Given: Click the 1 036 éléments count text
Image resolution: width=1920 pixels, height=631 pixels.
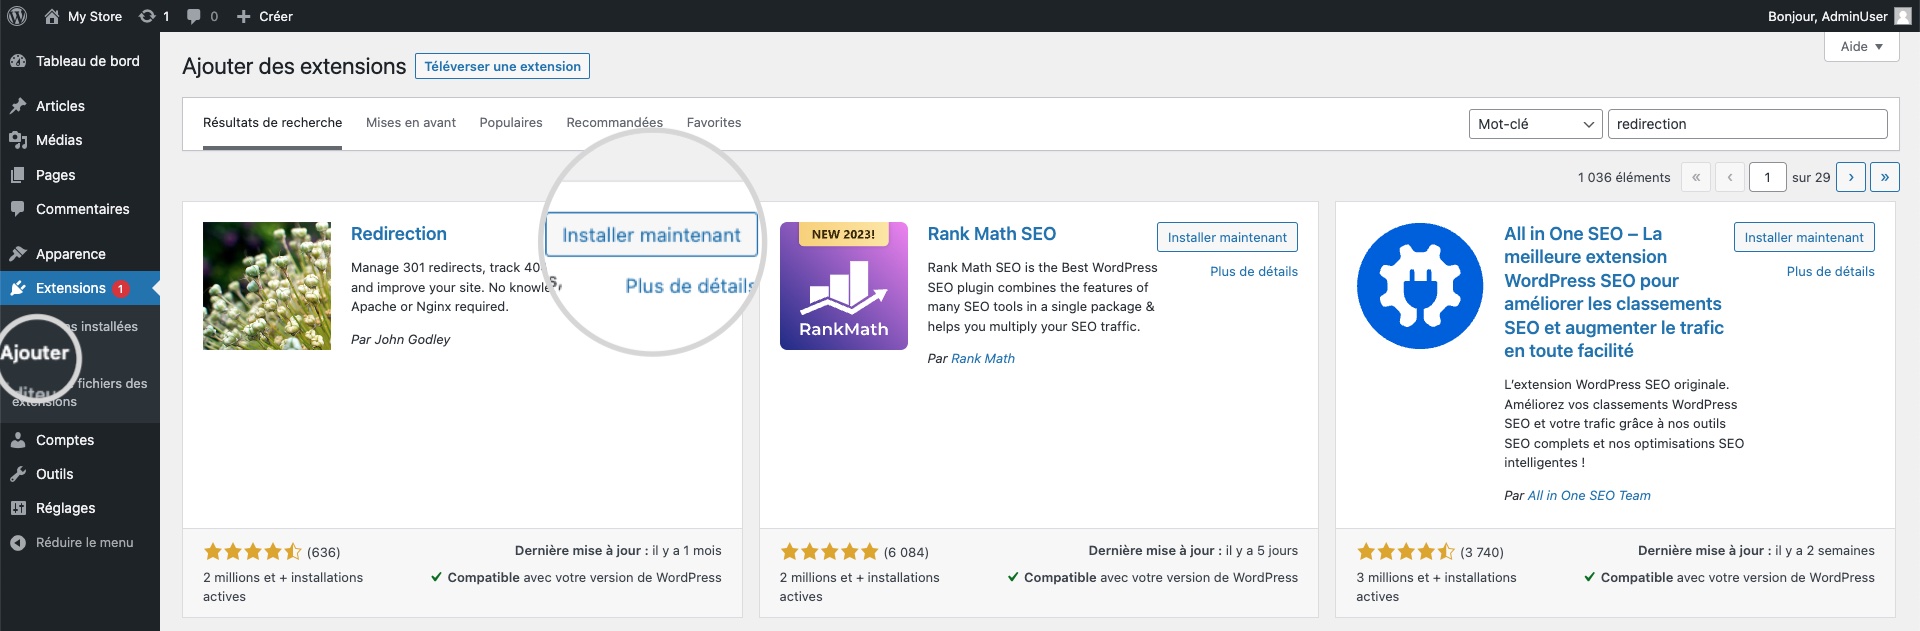Looking at the screenshot, I should click(1624, 177).
